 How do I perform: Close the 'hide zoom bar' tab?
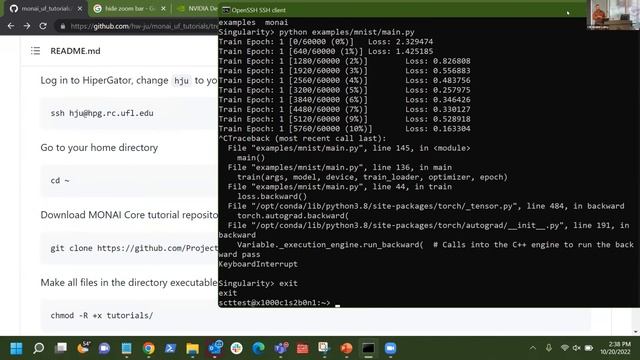(163, 9)
